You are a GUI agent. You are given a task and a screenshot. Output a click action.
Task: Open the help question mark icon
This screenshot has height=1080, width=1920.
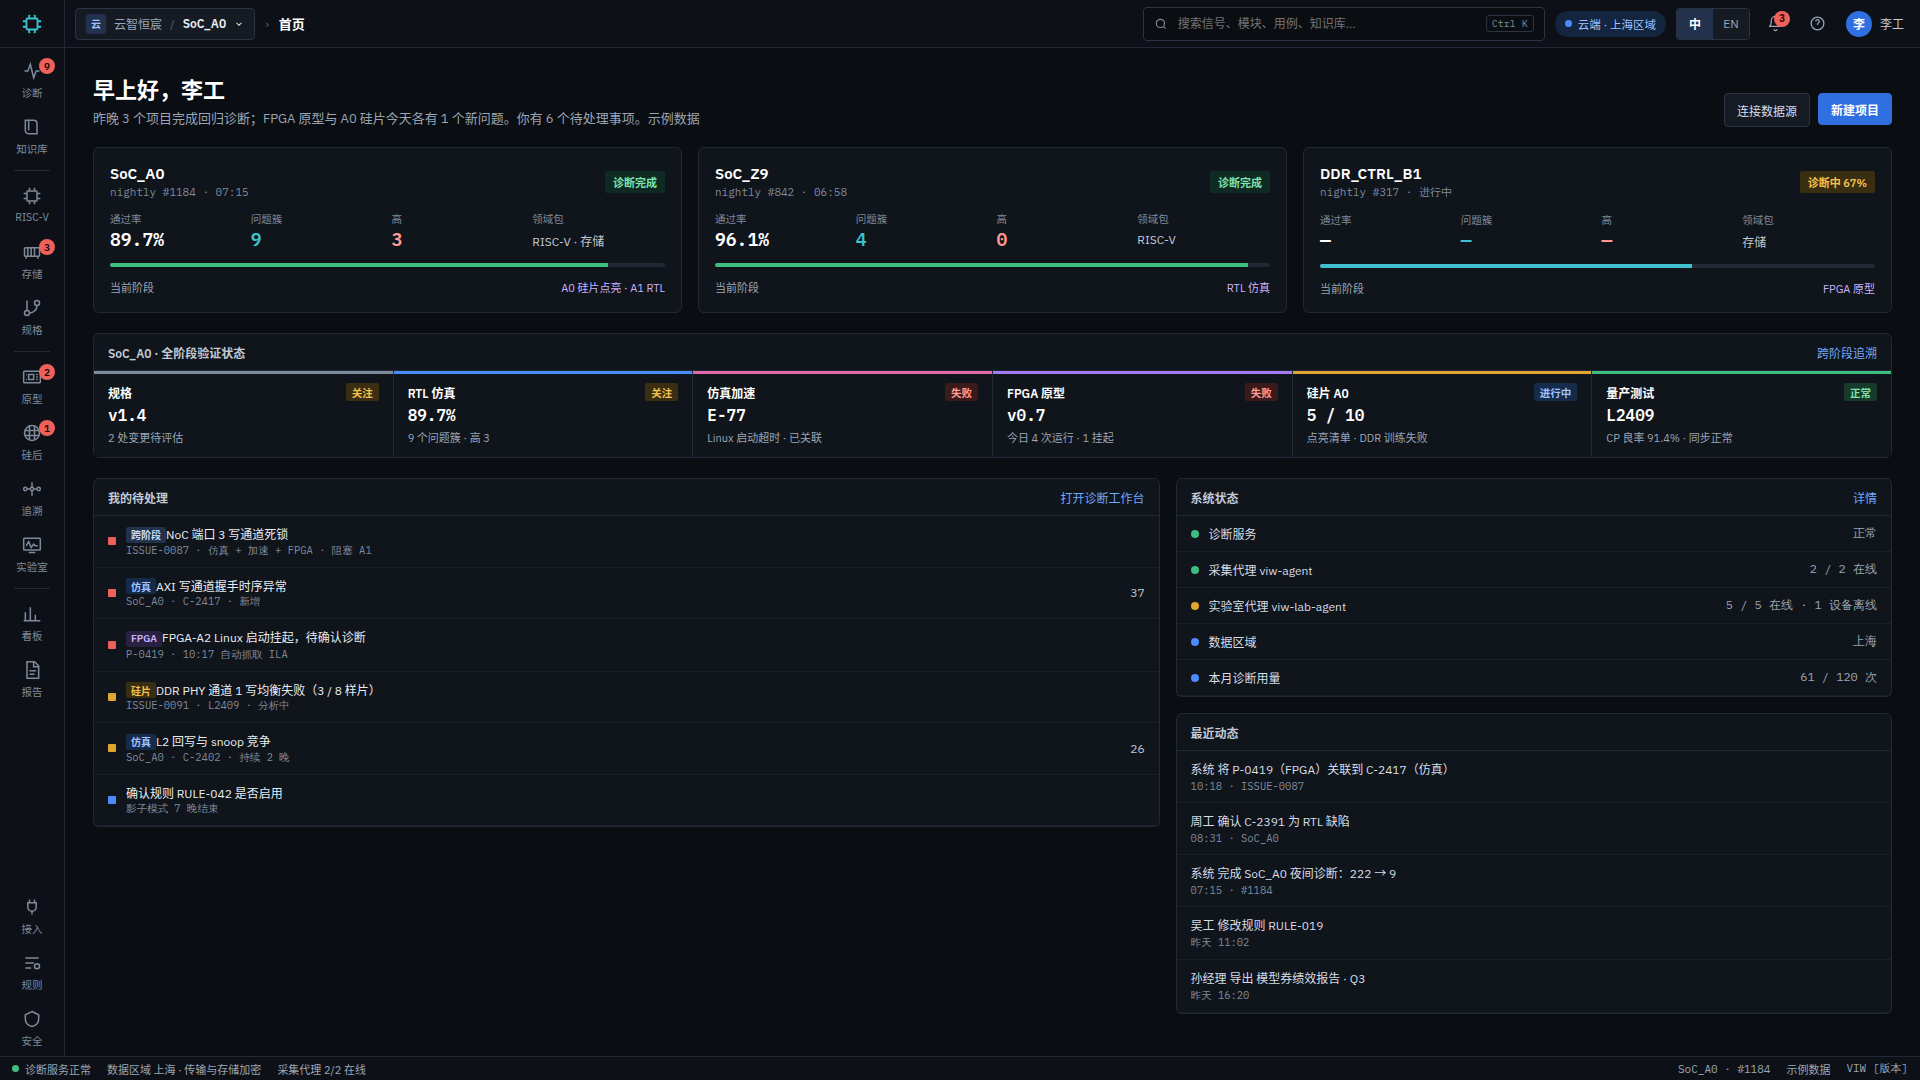click(x=1817, y=24)
